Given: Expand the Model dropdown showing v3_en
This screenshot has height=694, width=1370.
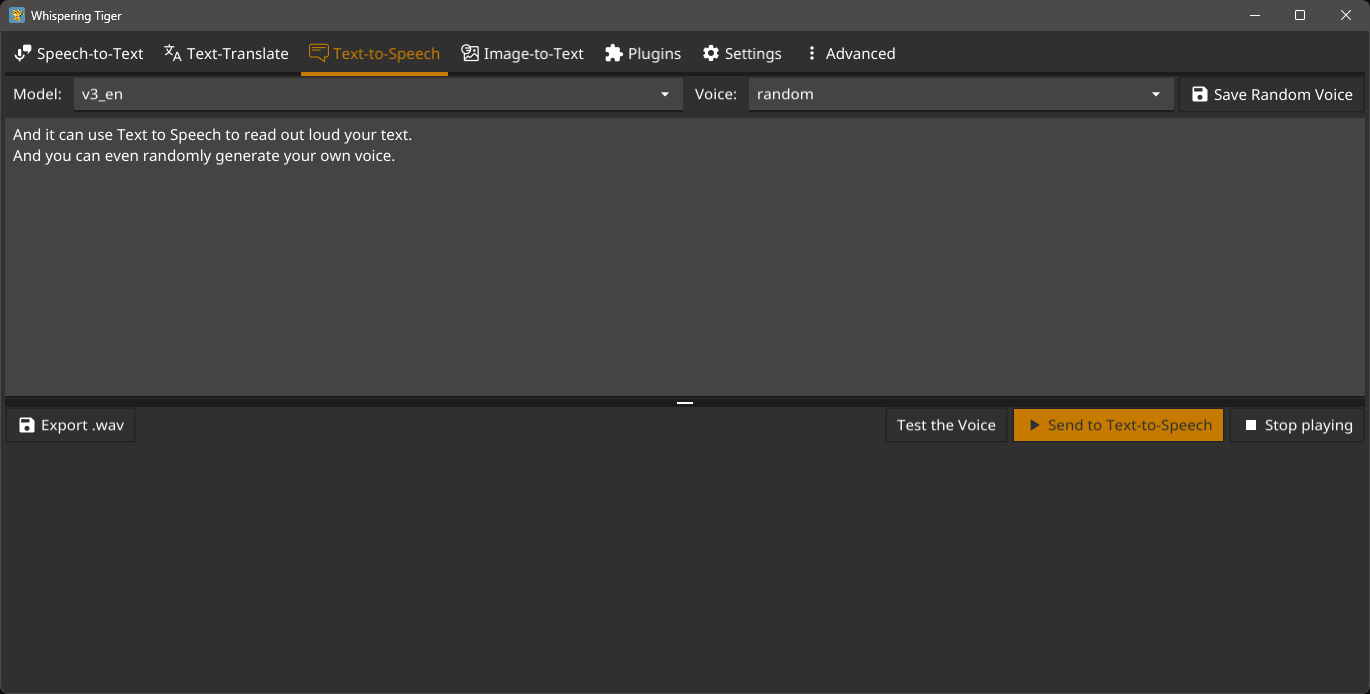Looking at the screenshot, I should [x=378, y=94].
